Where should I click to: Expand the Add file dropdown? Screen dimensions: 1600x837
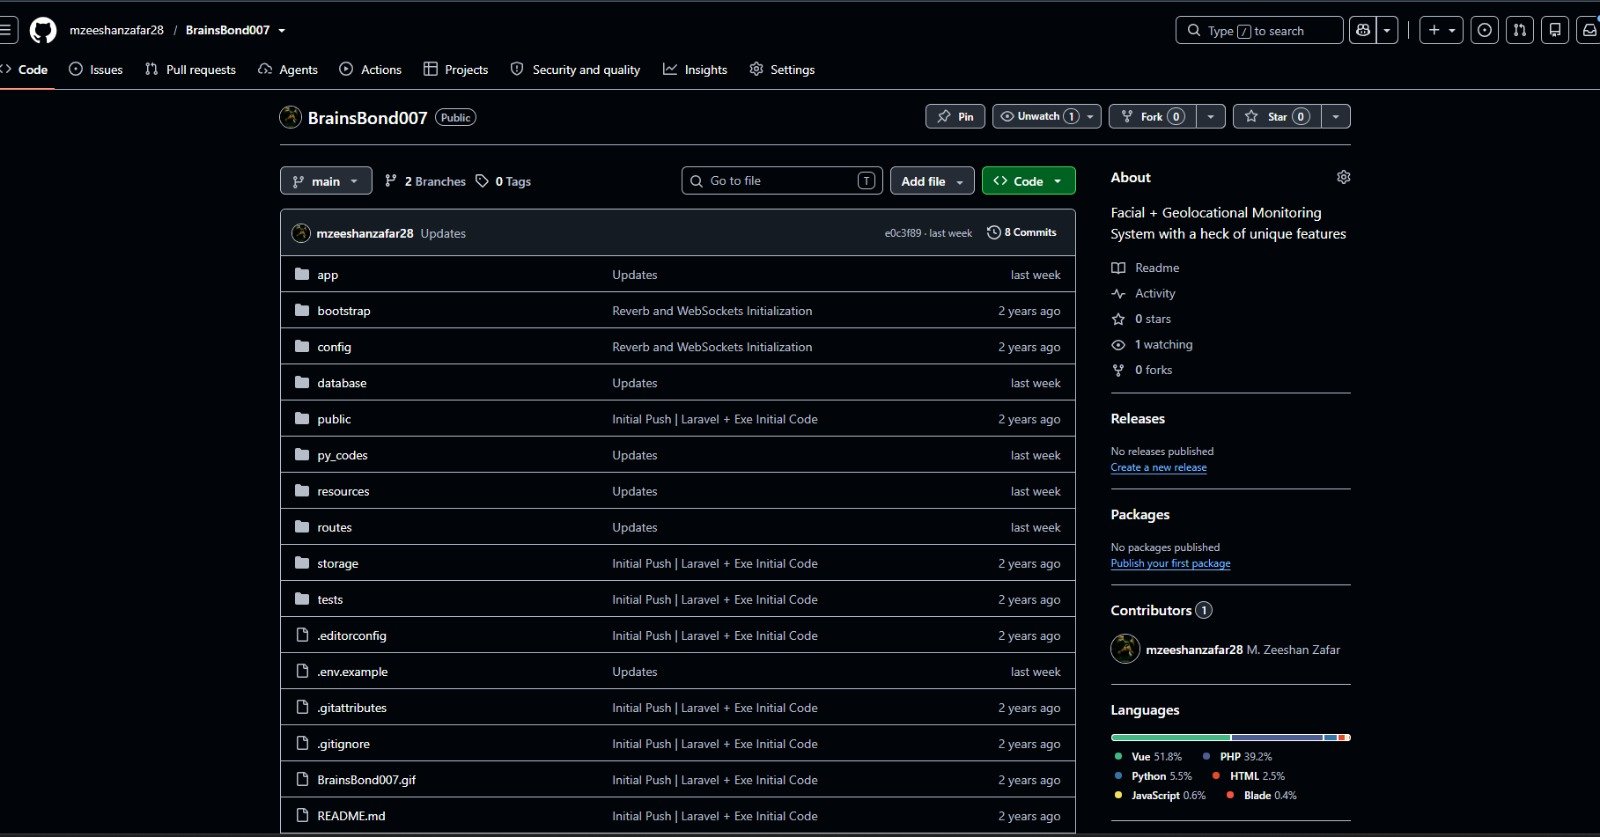click(932, 181)
